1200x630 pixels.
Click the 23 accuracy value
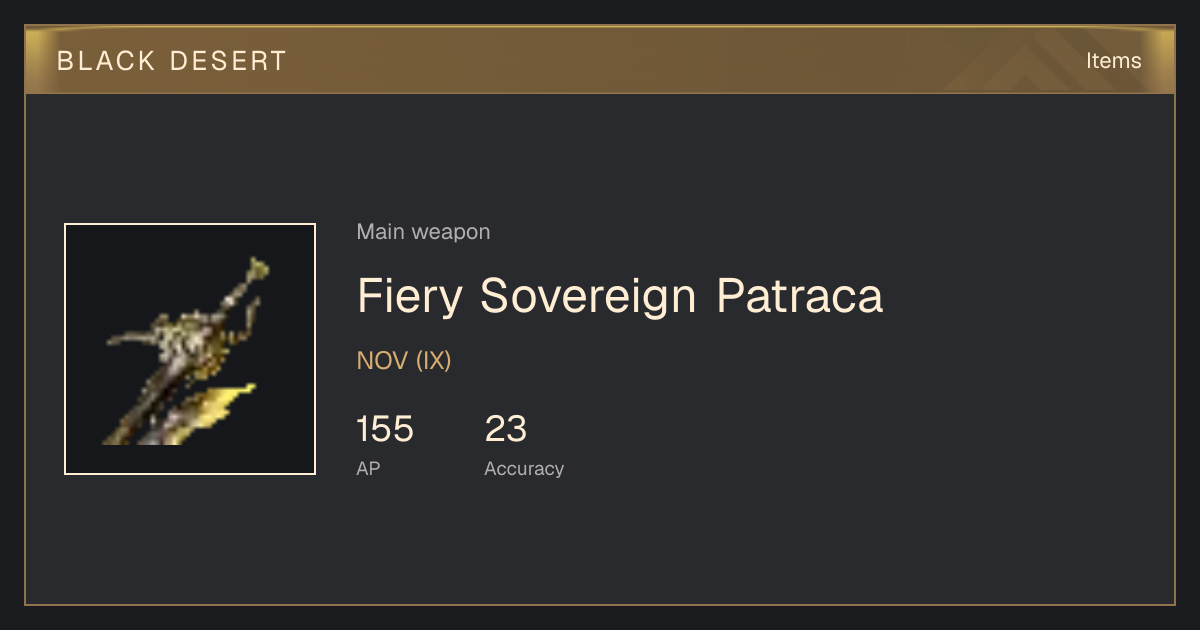pos(506,429)
